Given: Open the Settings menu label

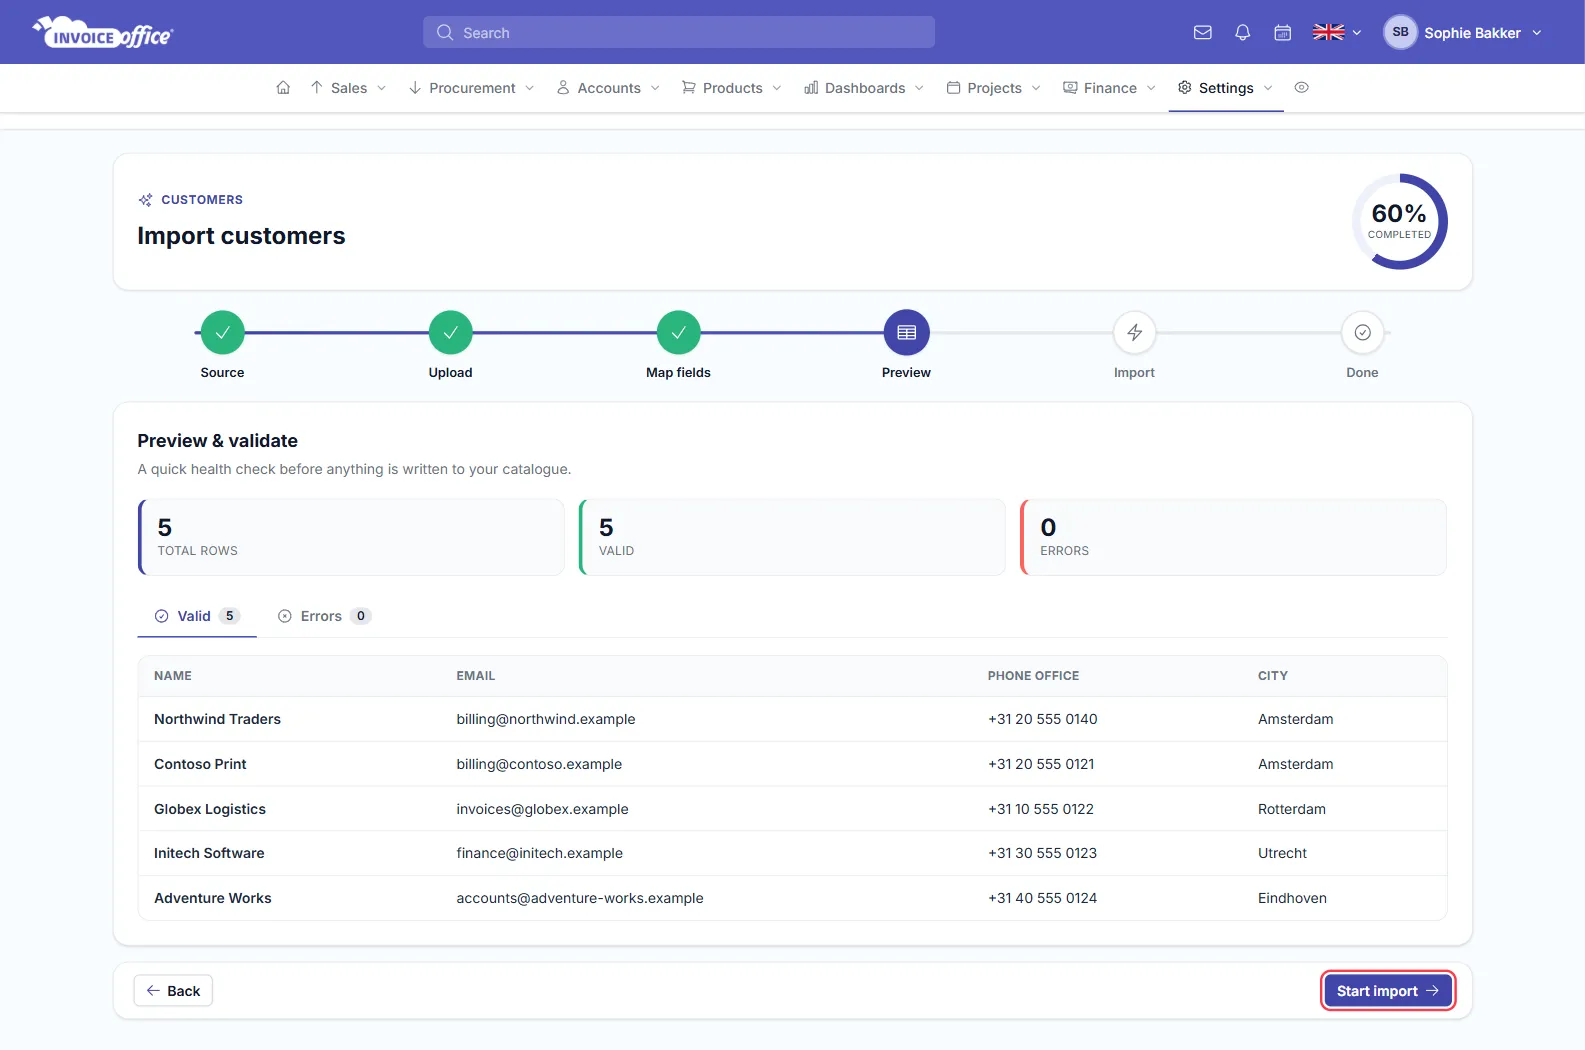Looking at the screenshot, I should coord(1226,88).
